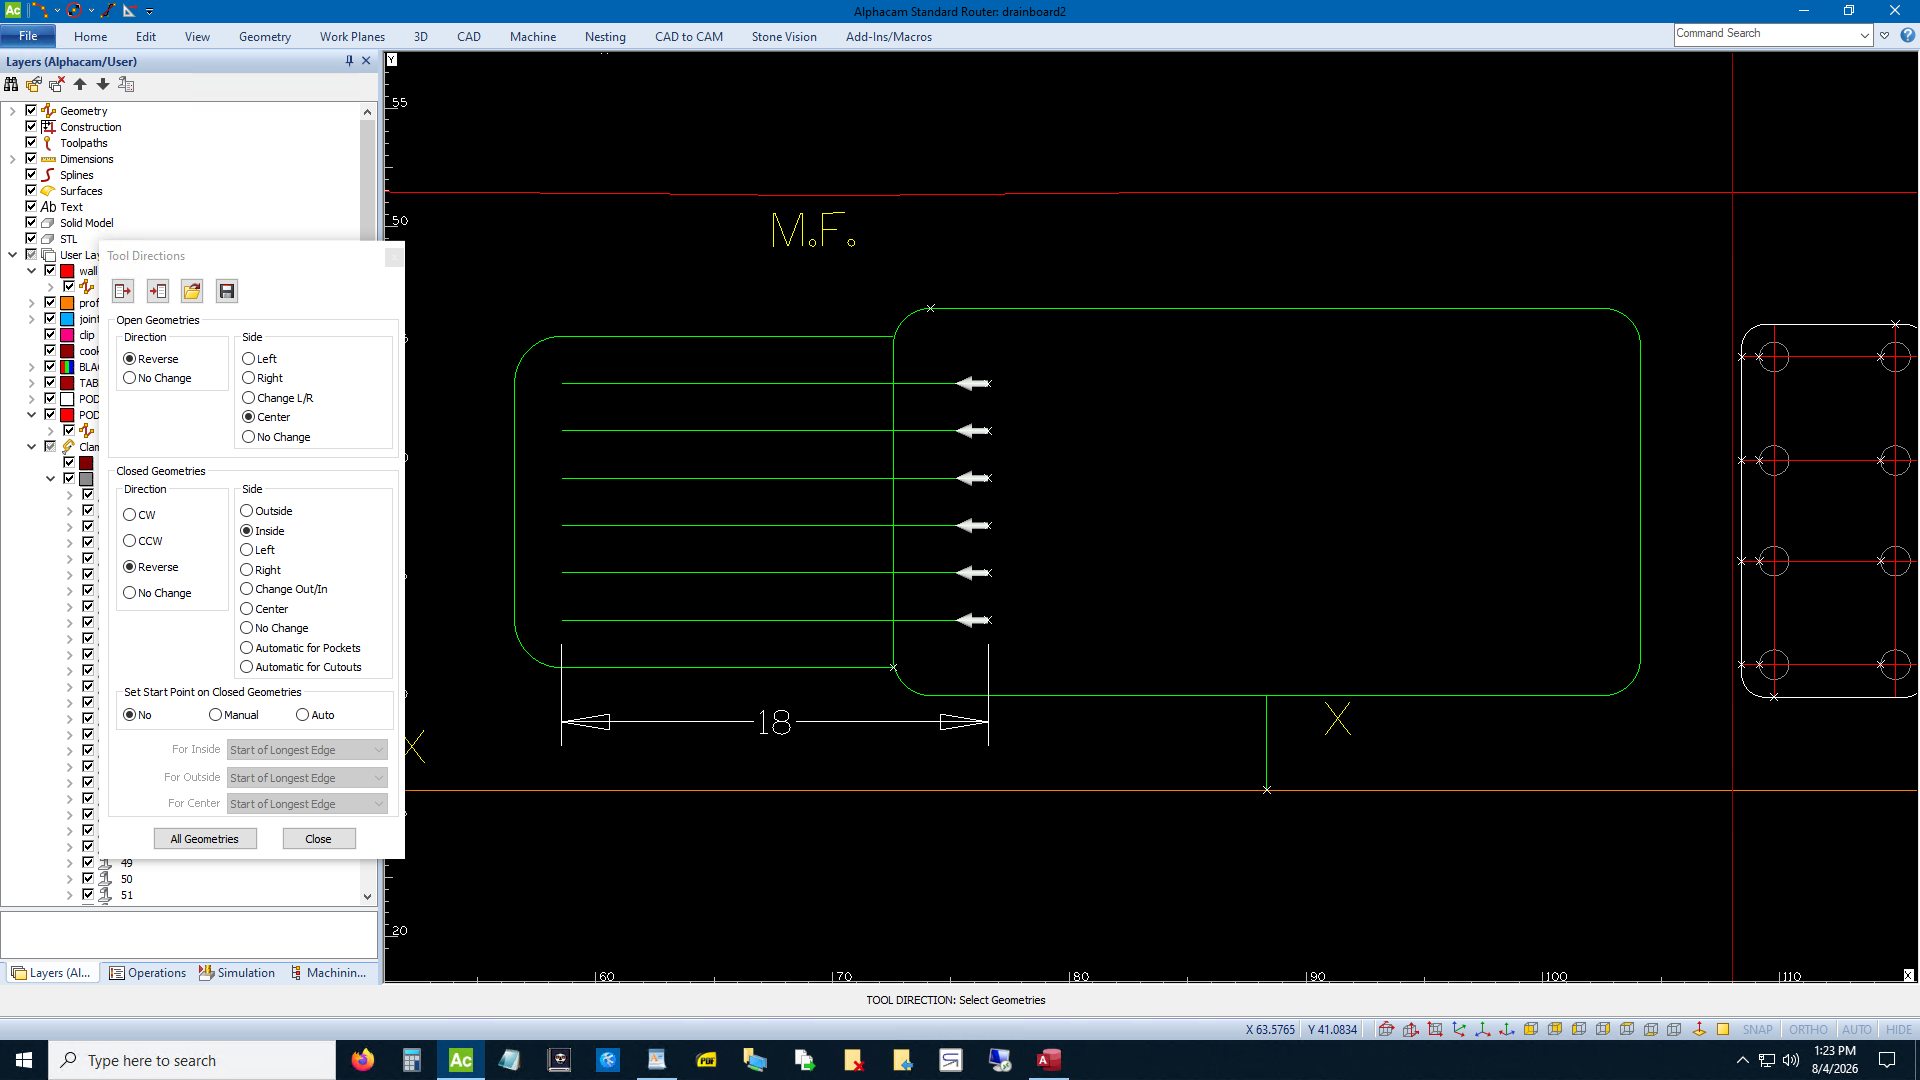1920x1080 pixels.
Task: Click the second import arrow icon in Tool Directions
Action: (158, 291)
